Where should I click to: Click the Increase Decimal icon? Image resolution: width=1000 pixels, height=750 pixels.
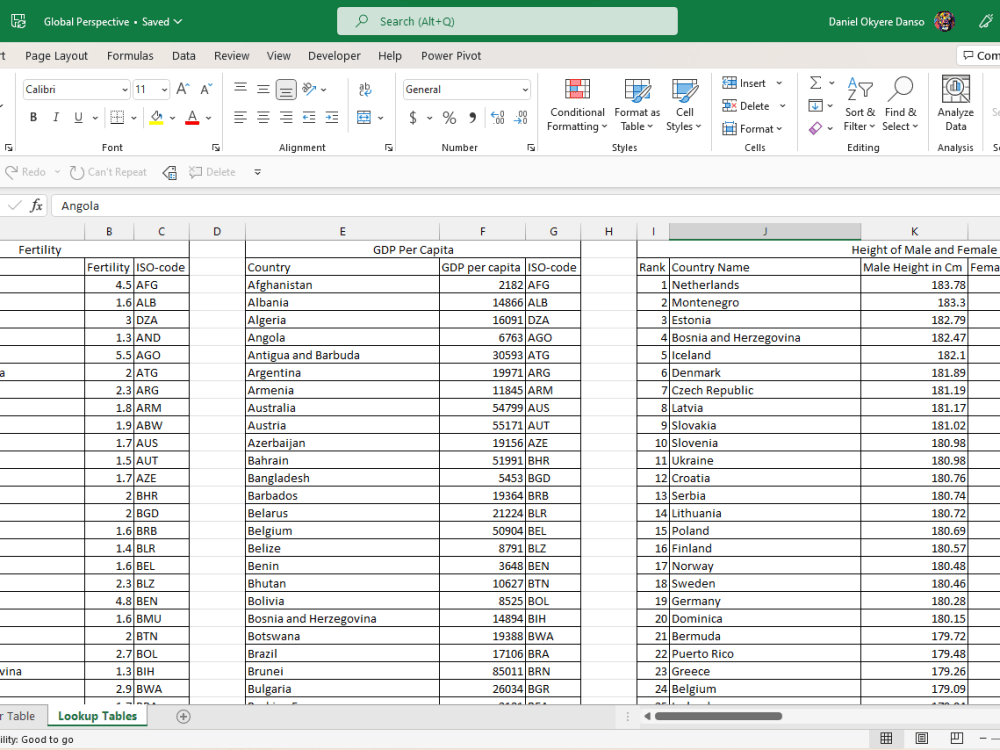tap(496, 117)
